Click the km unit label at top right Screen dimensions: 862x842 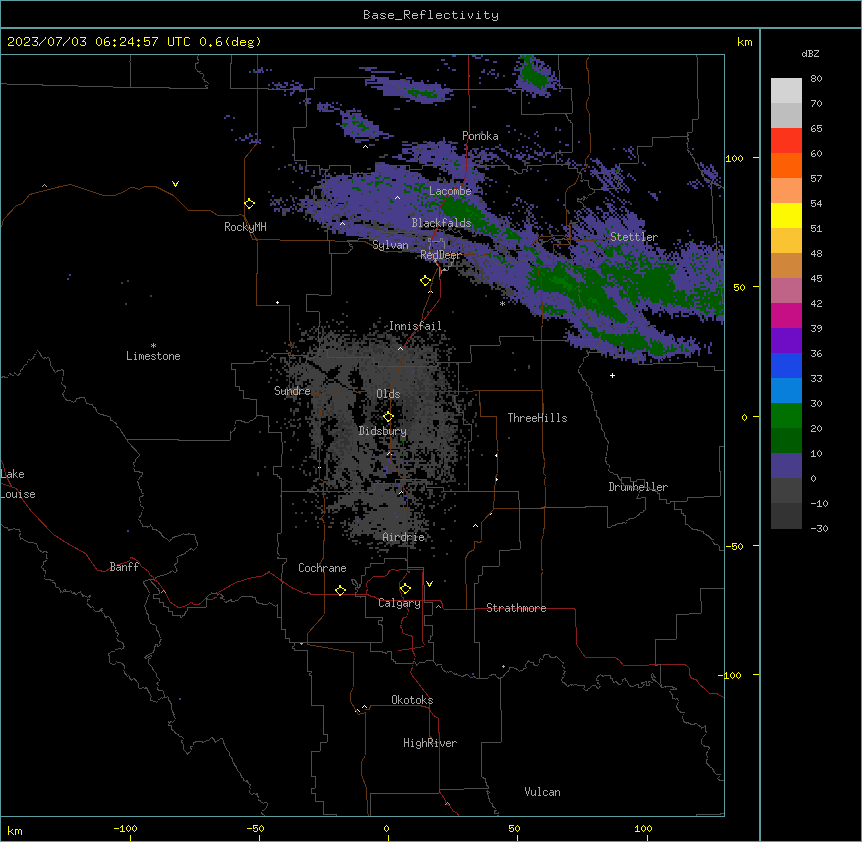point(744,42)
